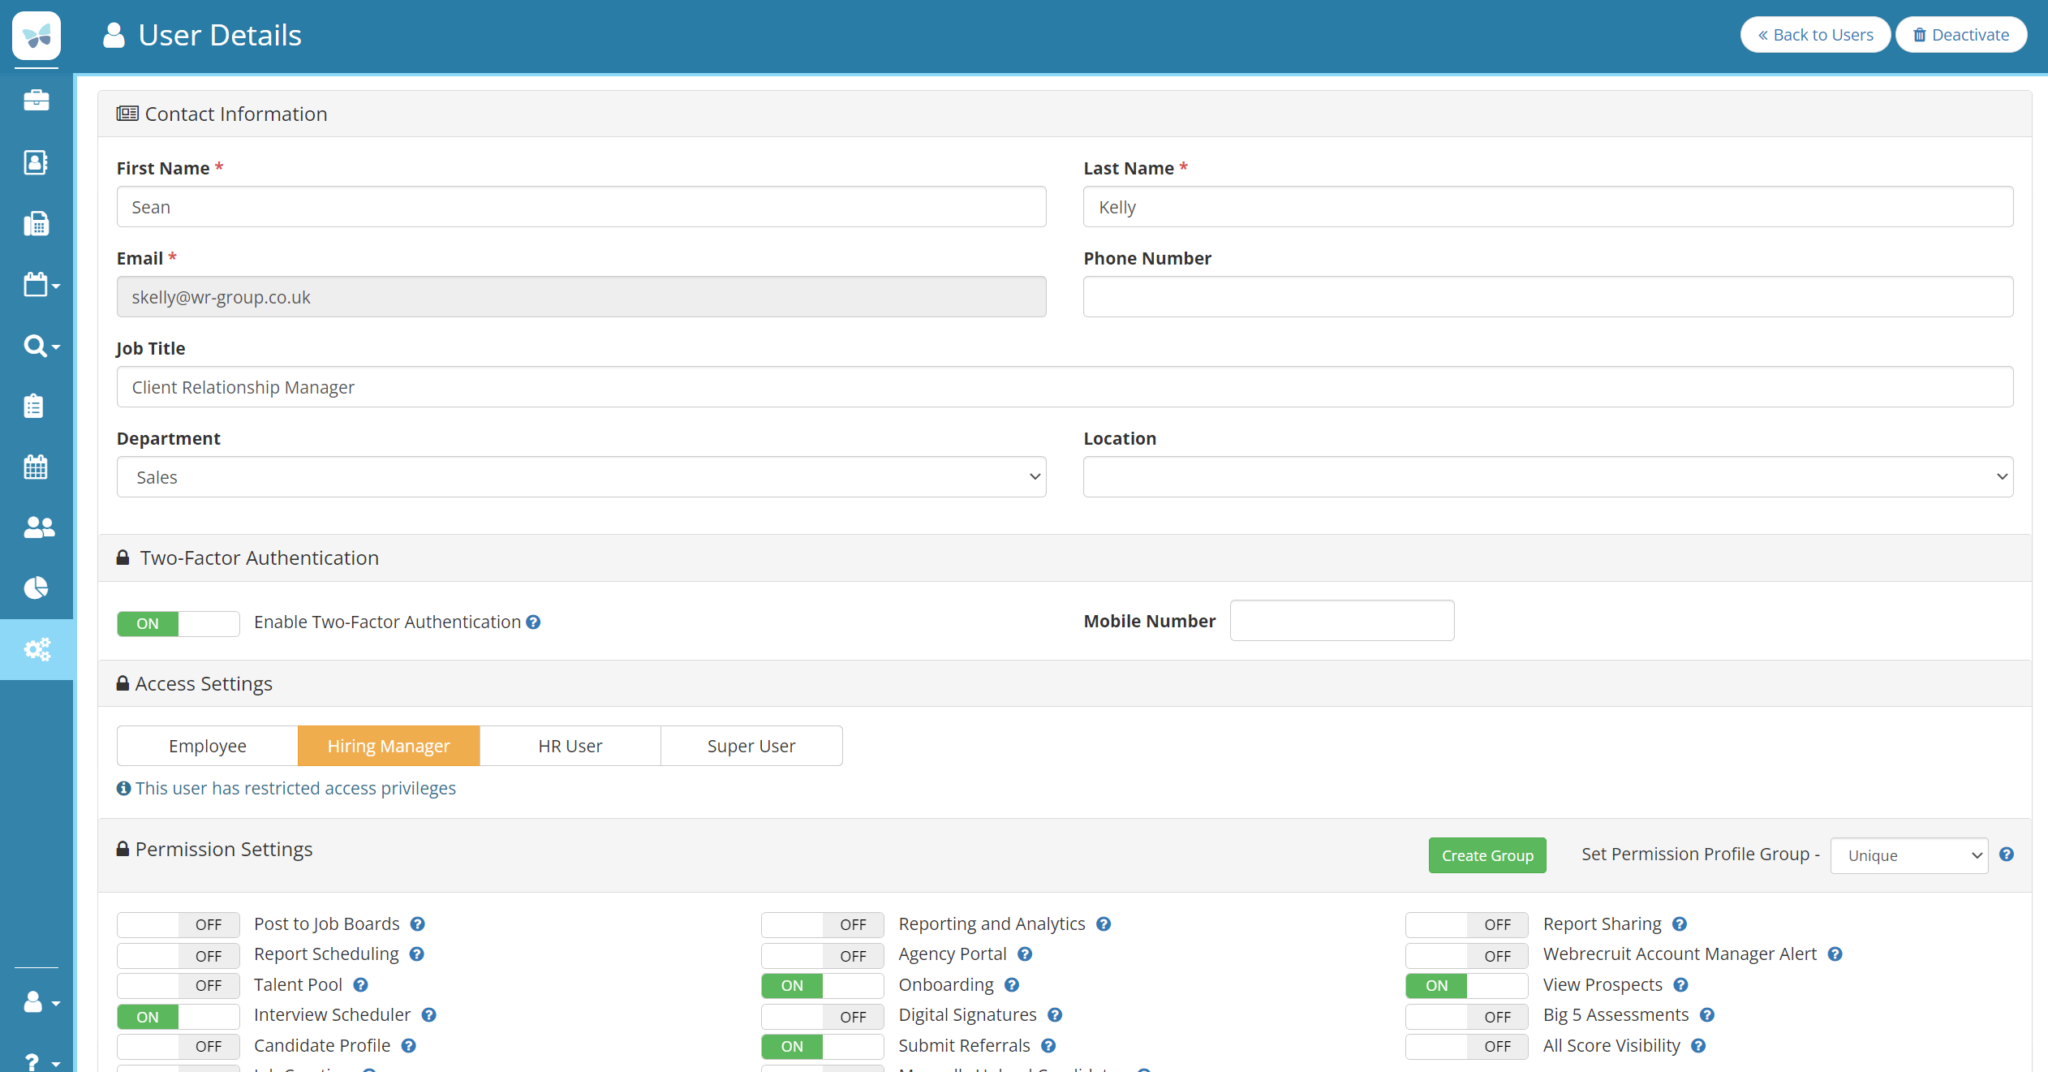Disable the Two-Factor Authentication toggle
This screenshot has width=2048, height=1072.
coord(178,623)
